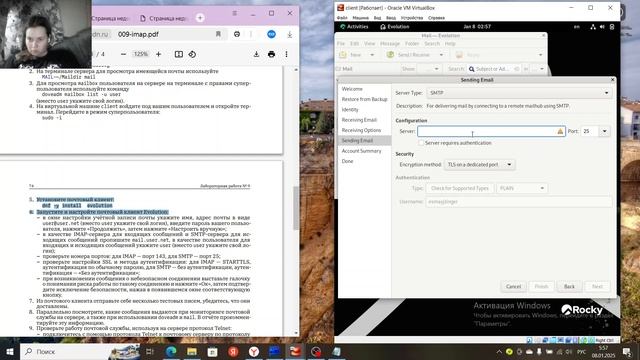Download the PDF from the viewer toolbar
Image resolution: width=640 pixels, height=360 pixels.
pyautogui.click(x=256, y=54)
